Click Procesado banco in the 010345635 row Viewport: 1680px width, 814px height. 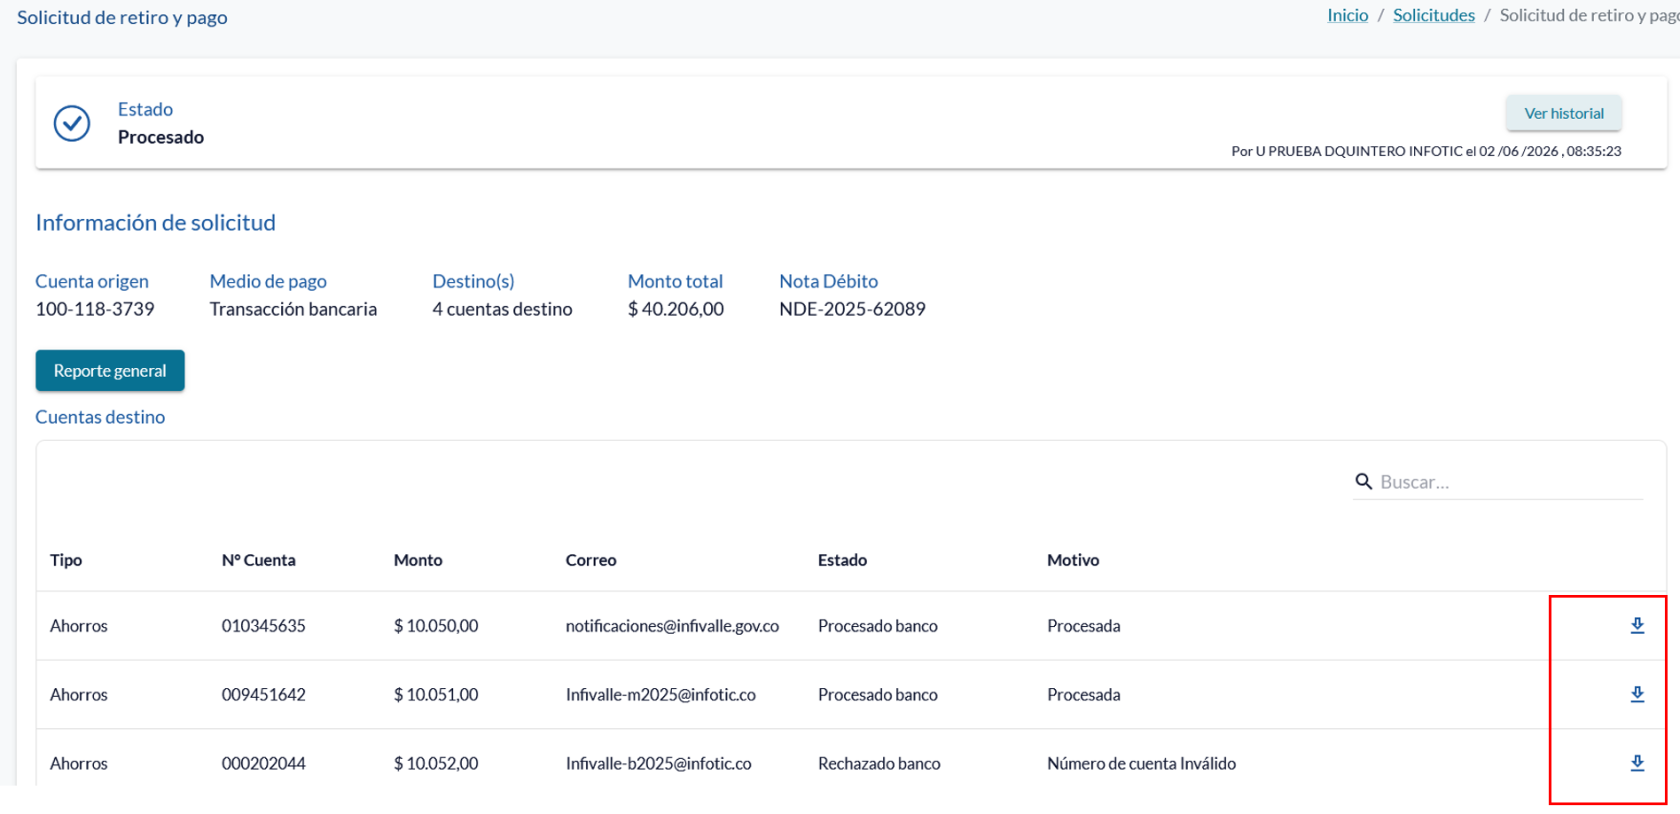[x=878, y=626]
